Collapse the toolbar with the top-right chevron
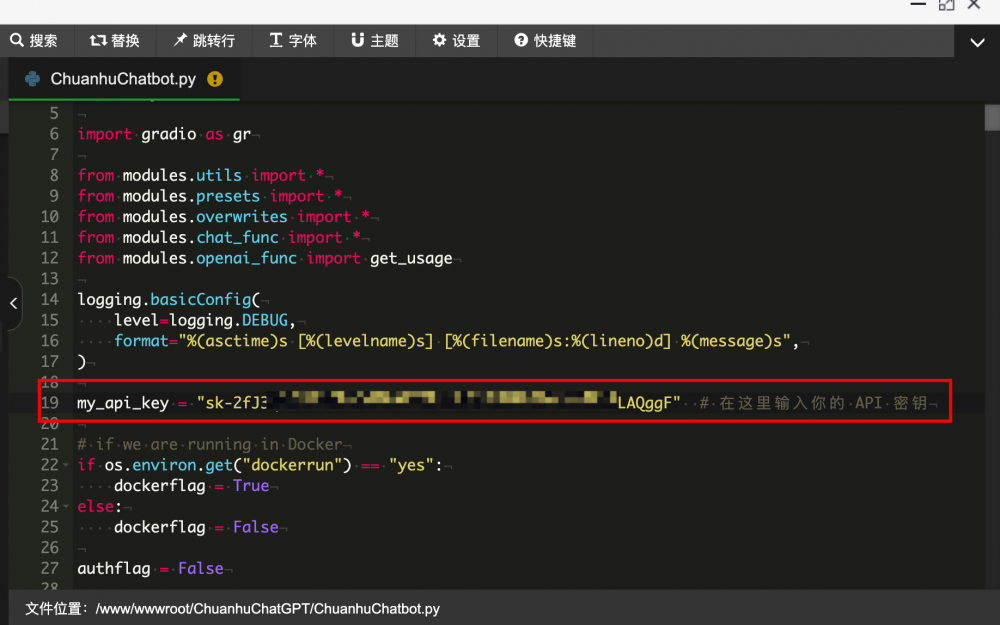 [x=977, y=42]
